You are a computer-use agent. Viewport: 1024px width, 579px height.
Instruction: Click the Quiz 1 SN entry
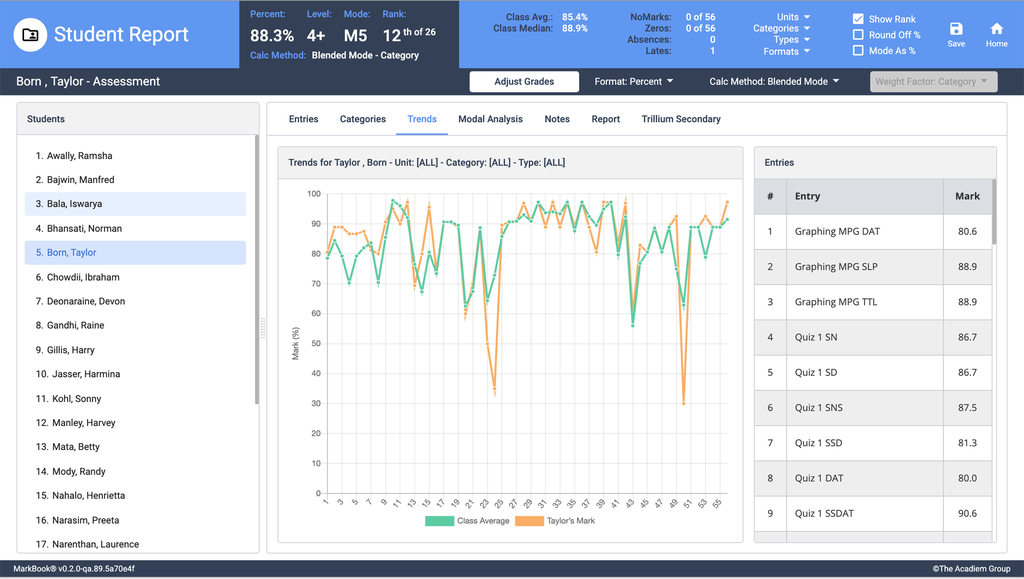(x=872, y=337)
